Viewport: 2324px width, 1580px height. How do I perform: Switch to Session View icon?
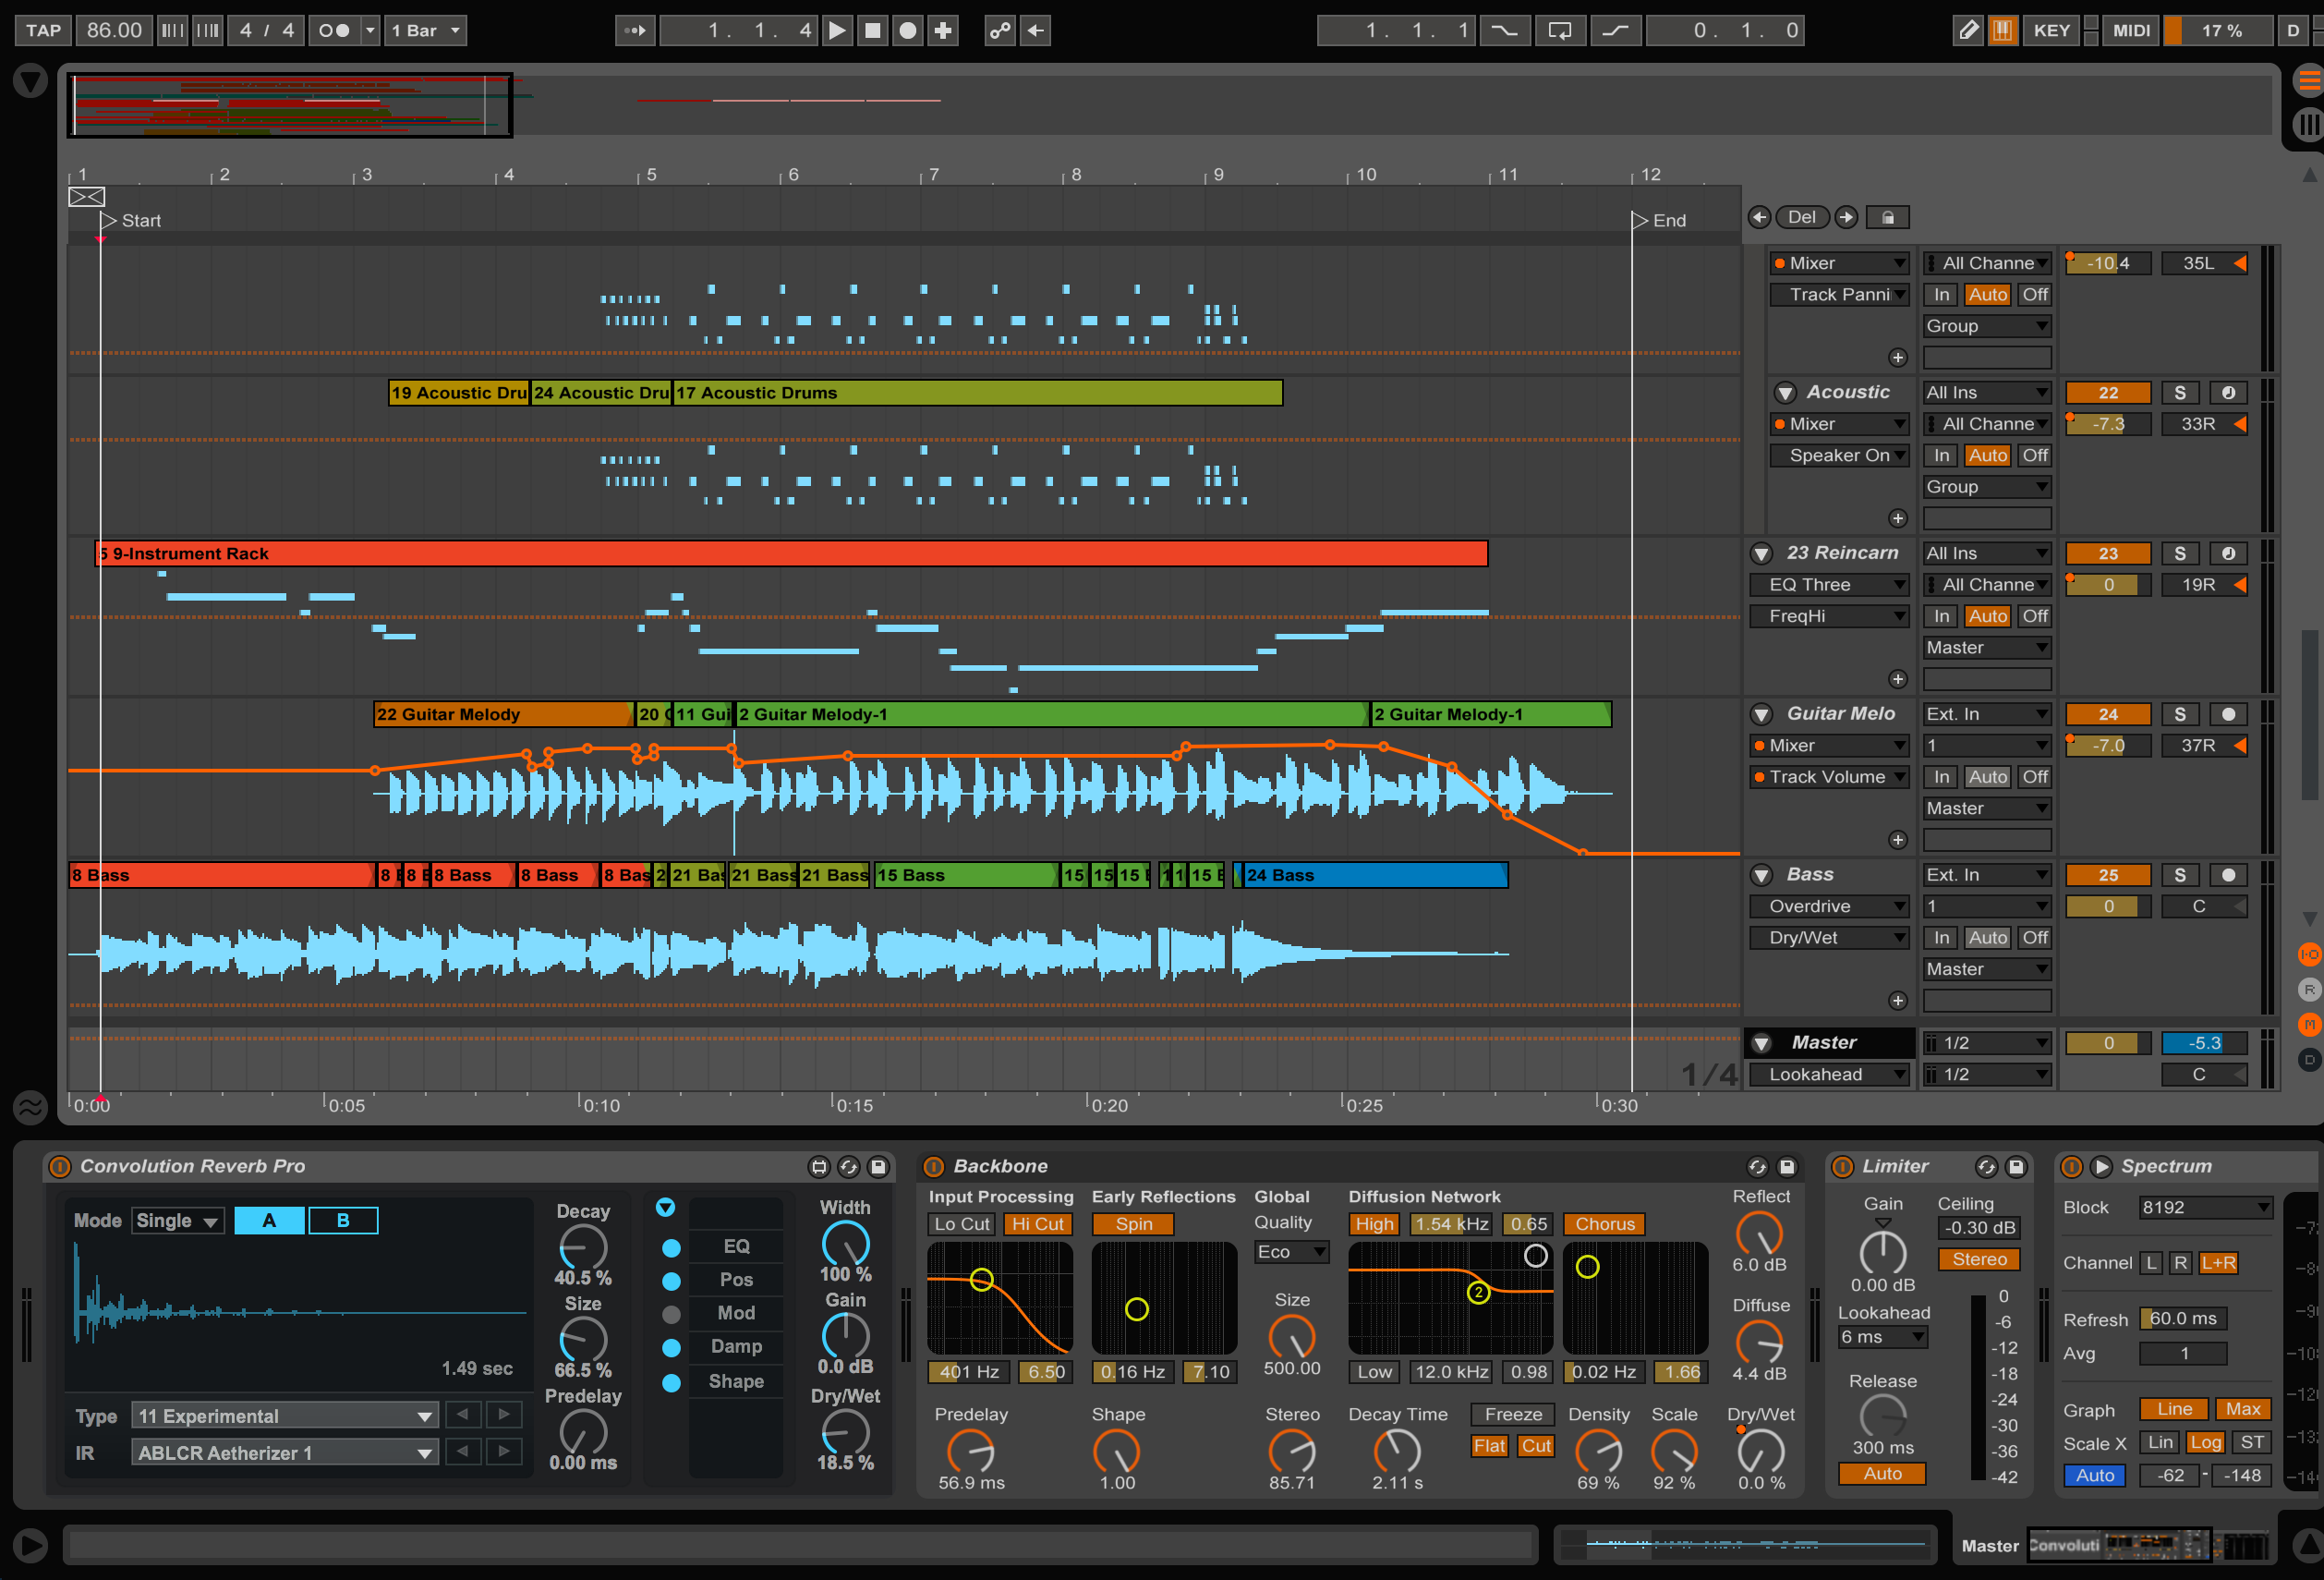(2307, 124)
